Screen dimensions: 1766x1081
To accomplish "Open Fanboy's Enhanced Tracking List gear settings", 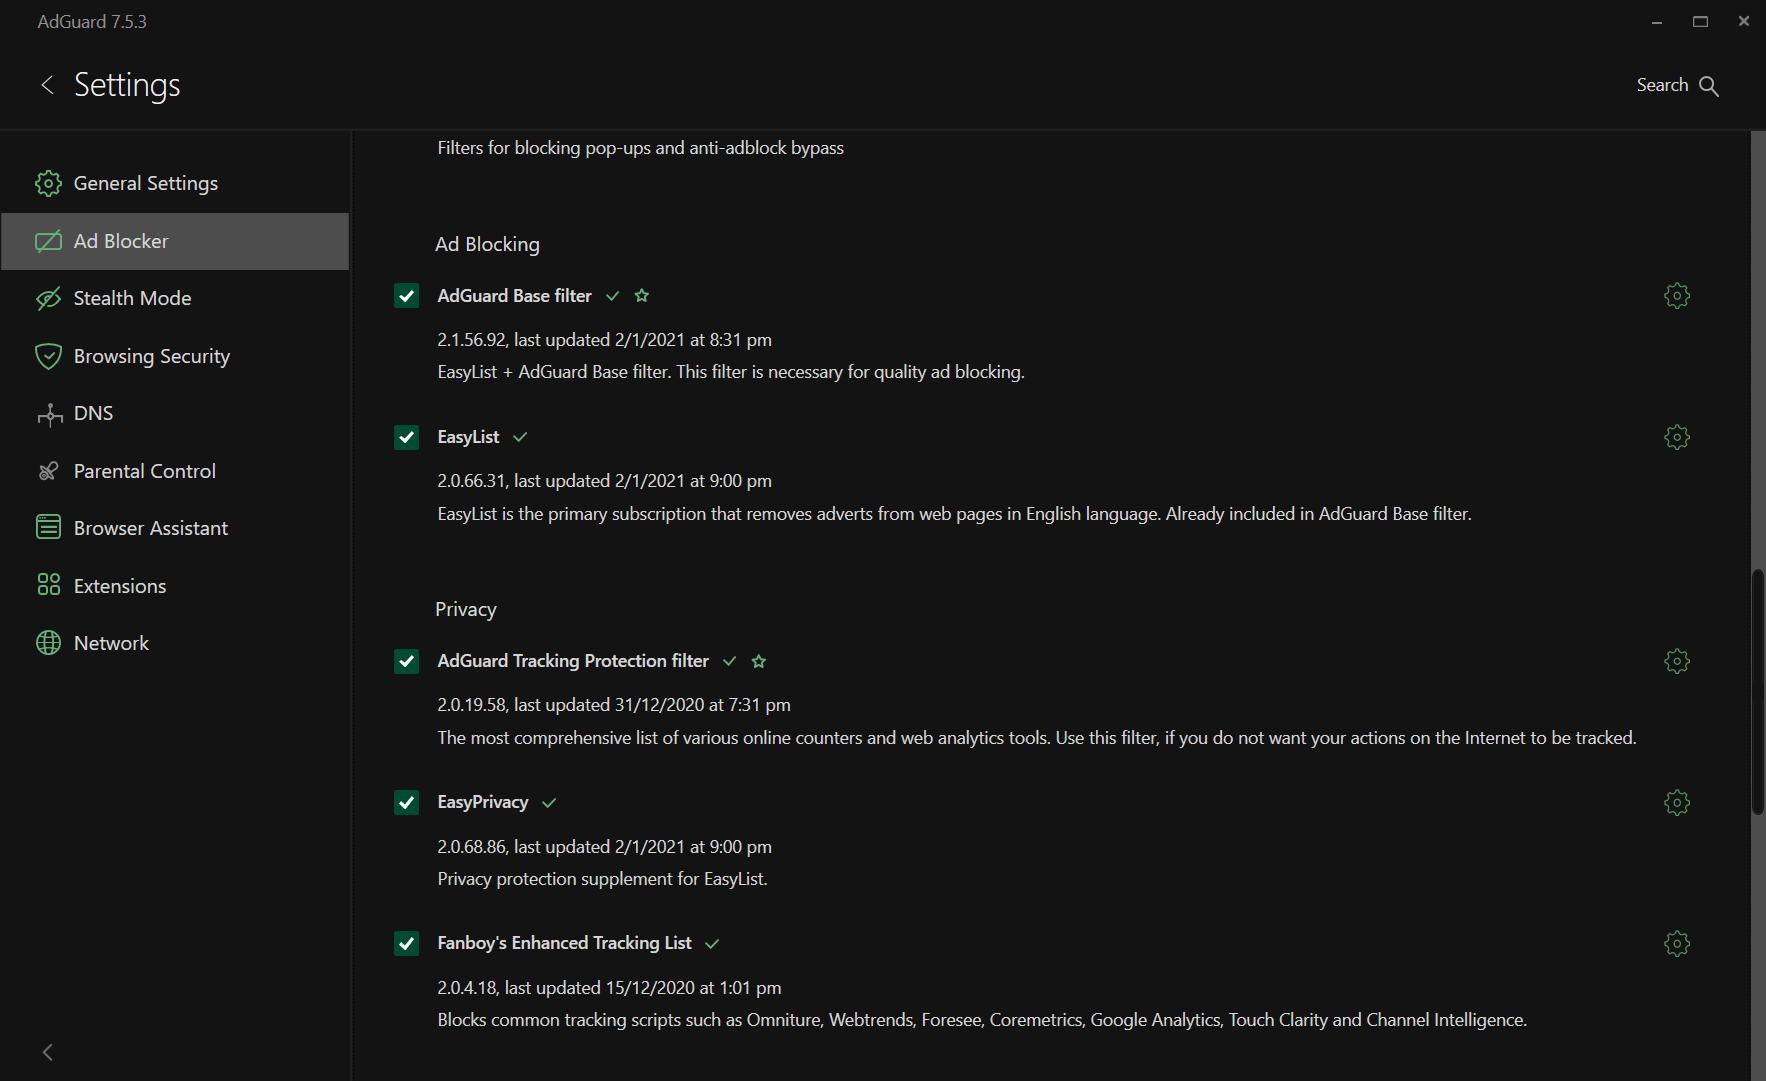I will [1677, 943].
